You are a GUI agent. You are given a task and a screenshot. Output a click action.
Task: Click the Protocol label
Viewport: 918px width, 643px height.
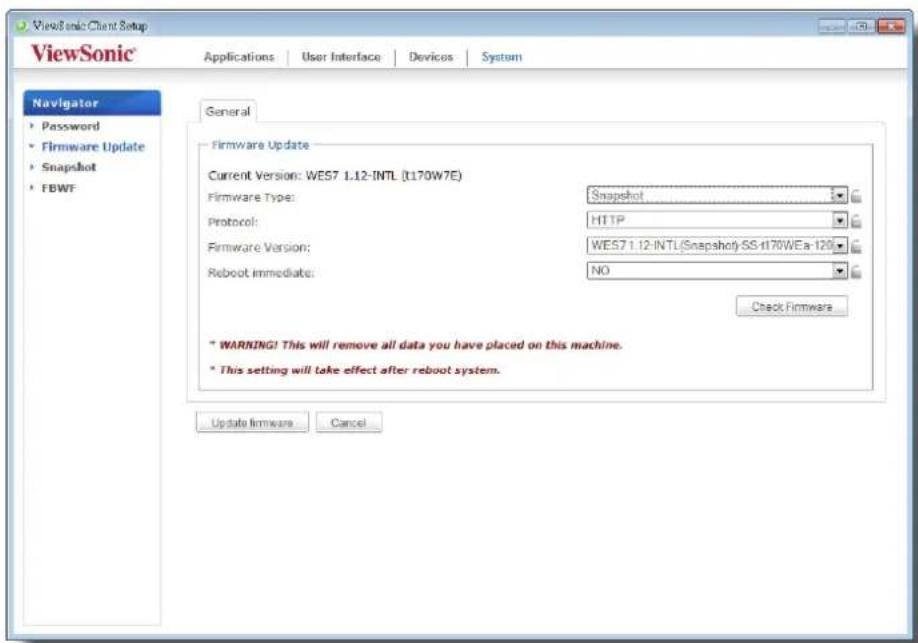point(233,222)
